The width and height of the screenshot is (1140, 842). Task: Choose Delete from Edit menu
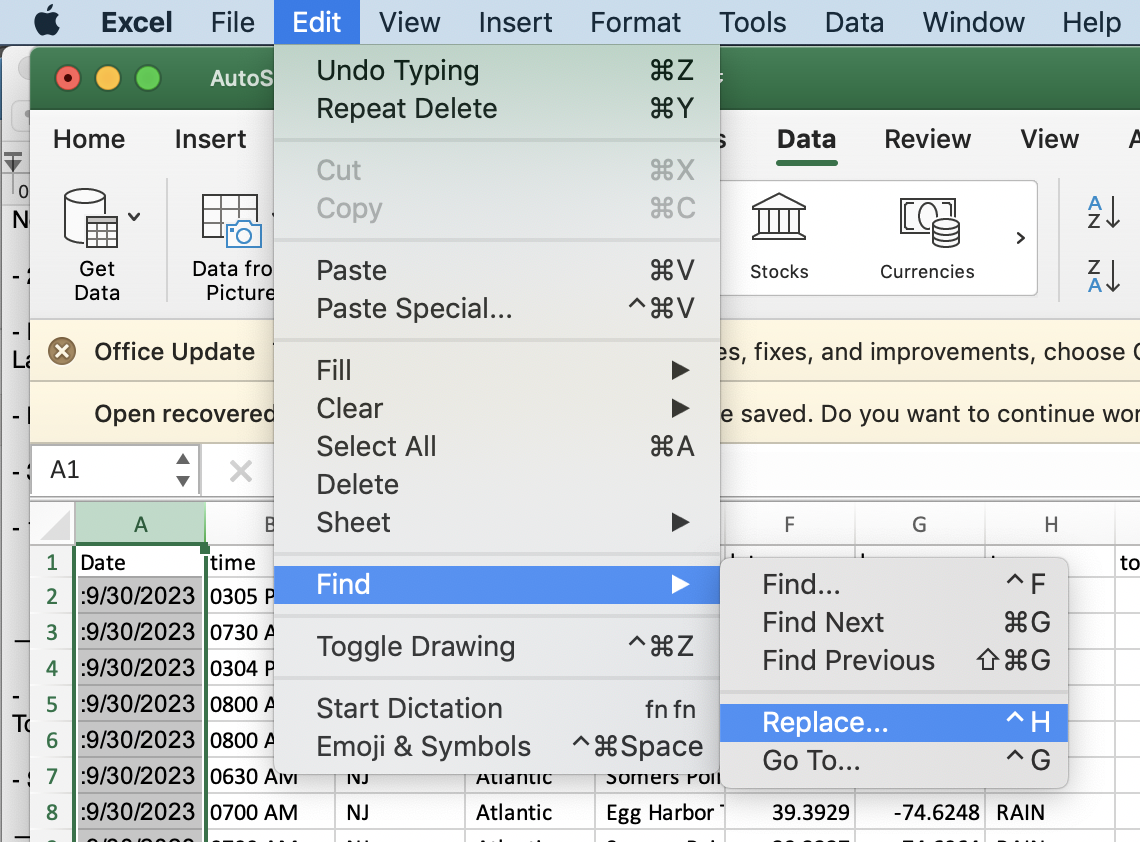click(x=497, y=484)
